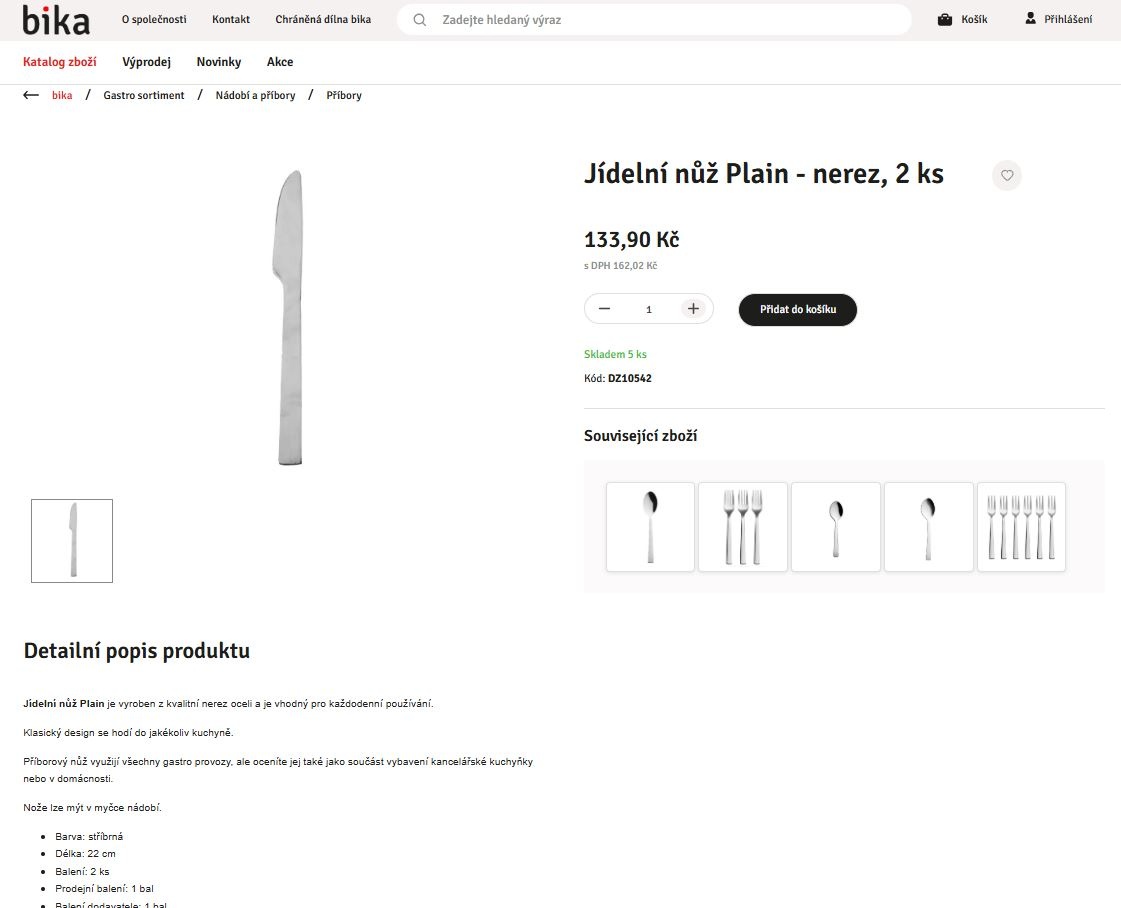Decrease quantity with minus button
Screen dimensions: 1121x908
[x=604, y=309]
